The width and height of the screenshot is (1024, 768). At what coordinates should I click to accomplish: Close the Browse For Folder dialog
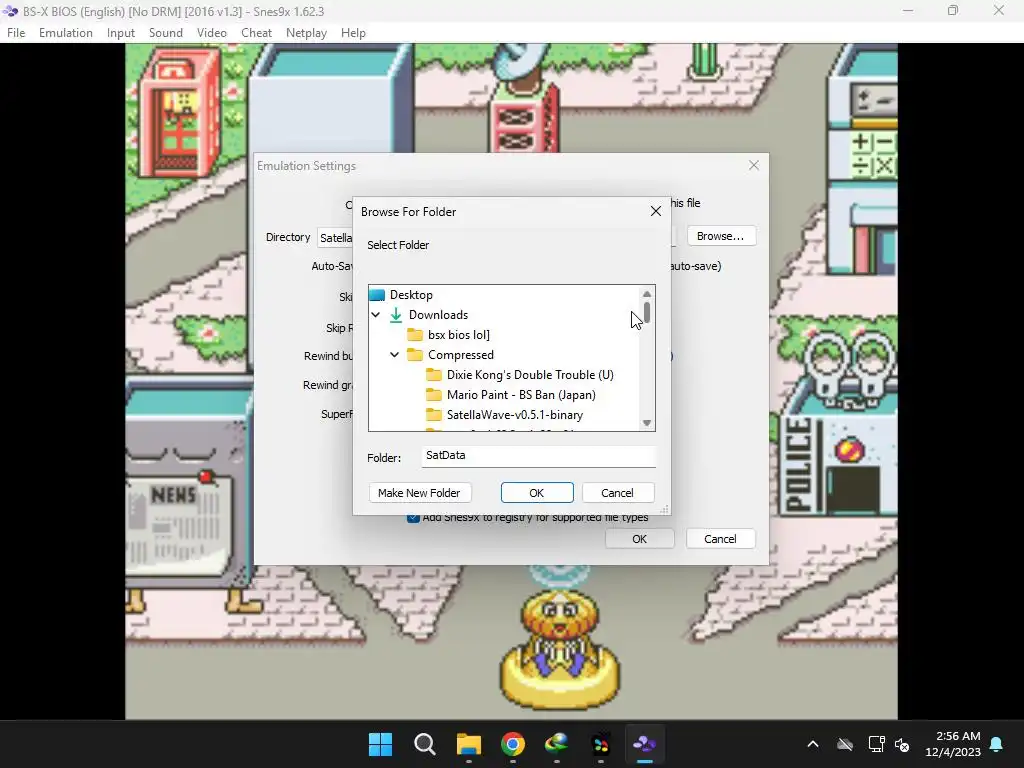(x=656, y=211)
